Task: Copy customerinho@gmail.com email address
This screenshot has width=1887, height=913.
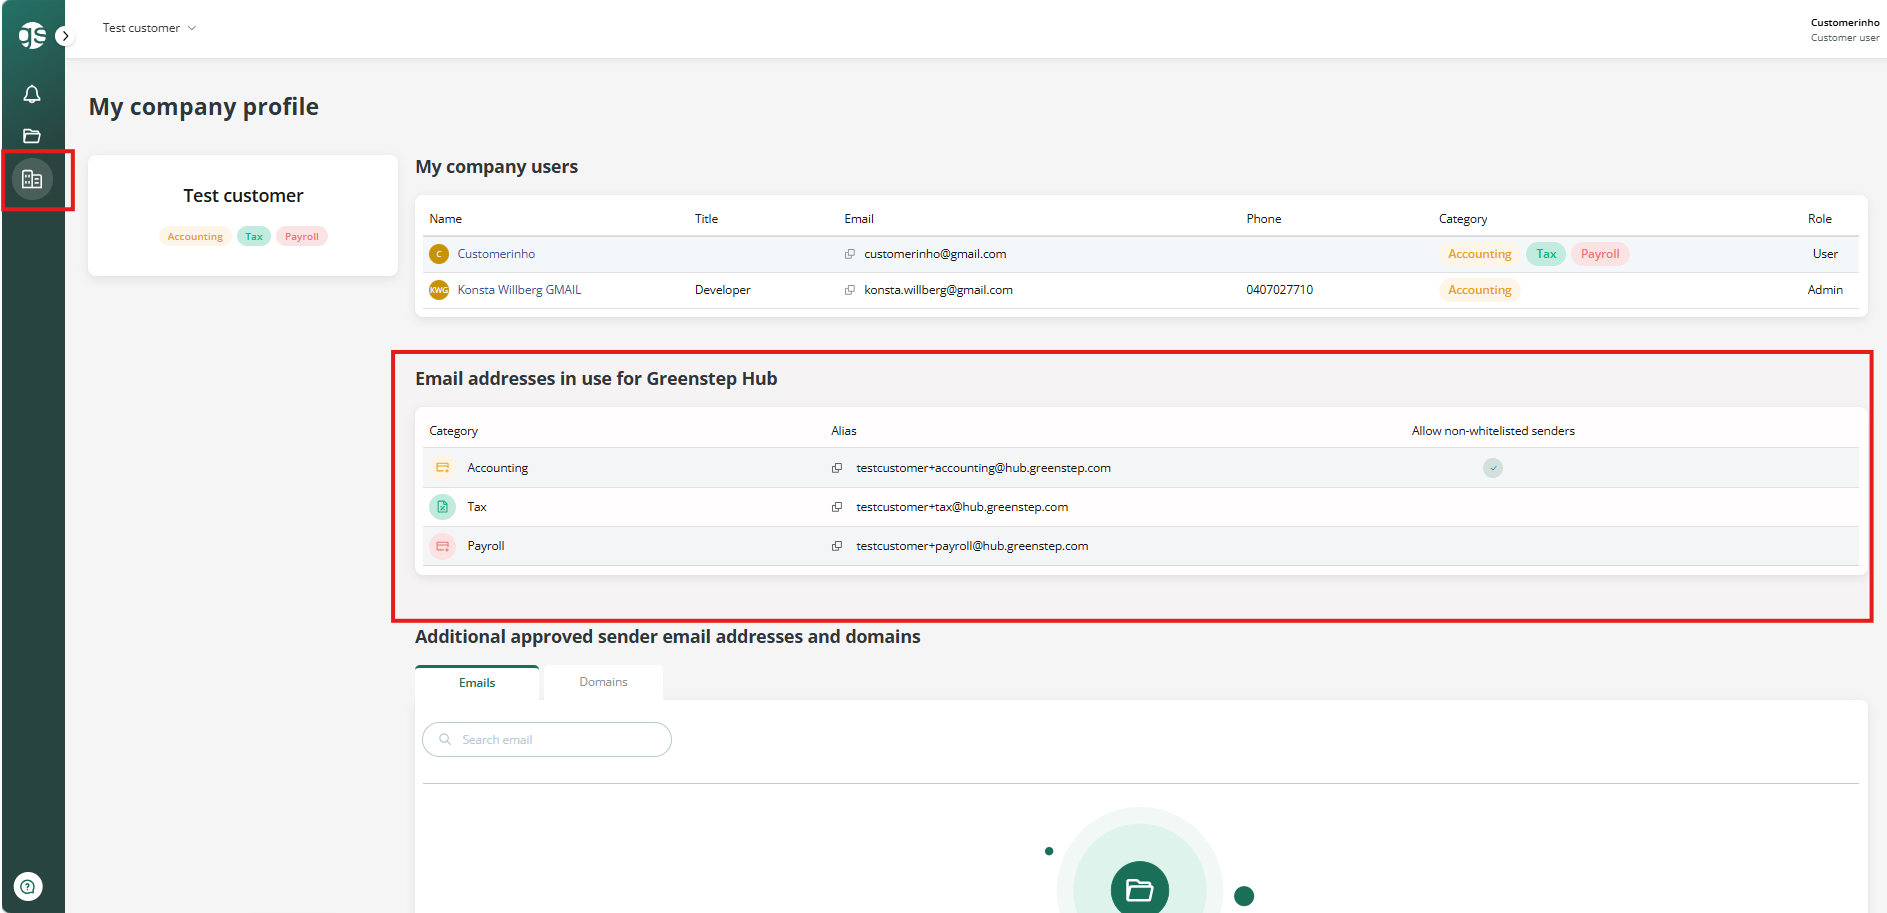Action: point(850,254)
